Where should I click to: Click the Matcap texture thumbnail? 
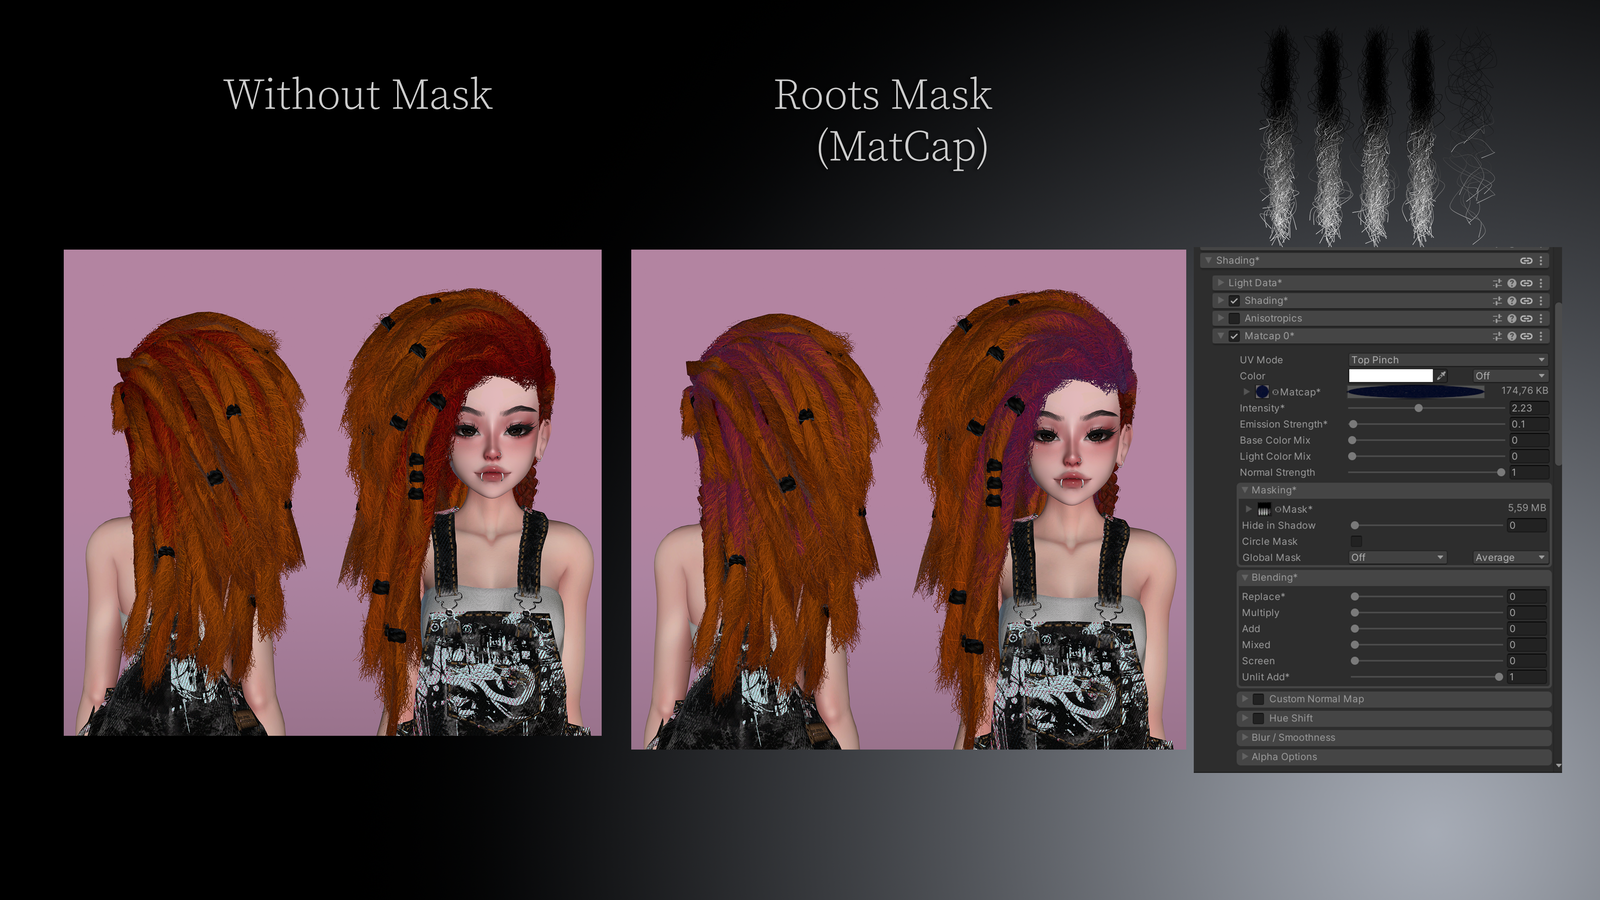[1262, 392]
